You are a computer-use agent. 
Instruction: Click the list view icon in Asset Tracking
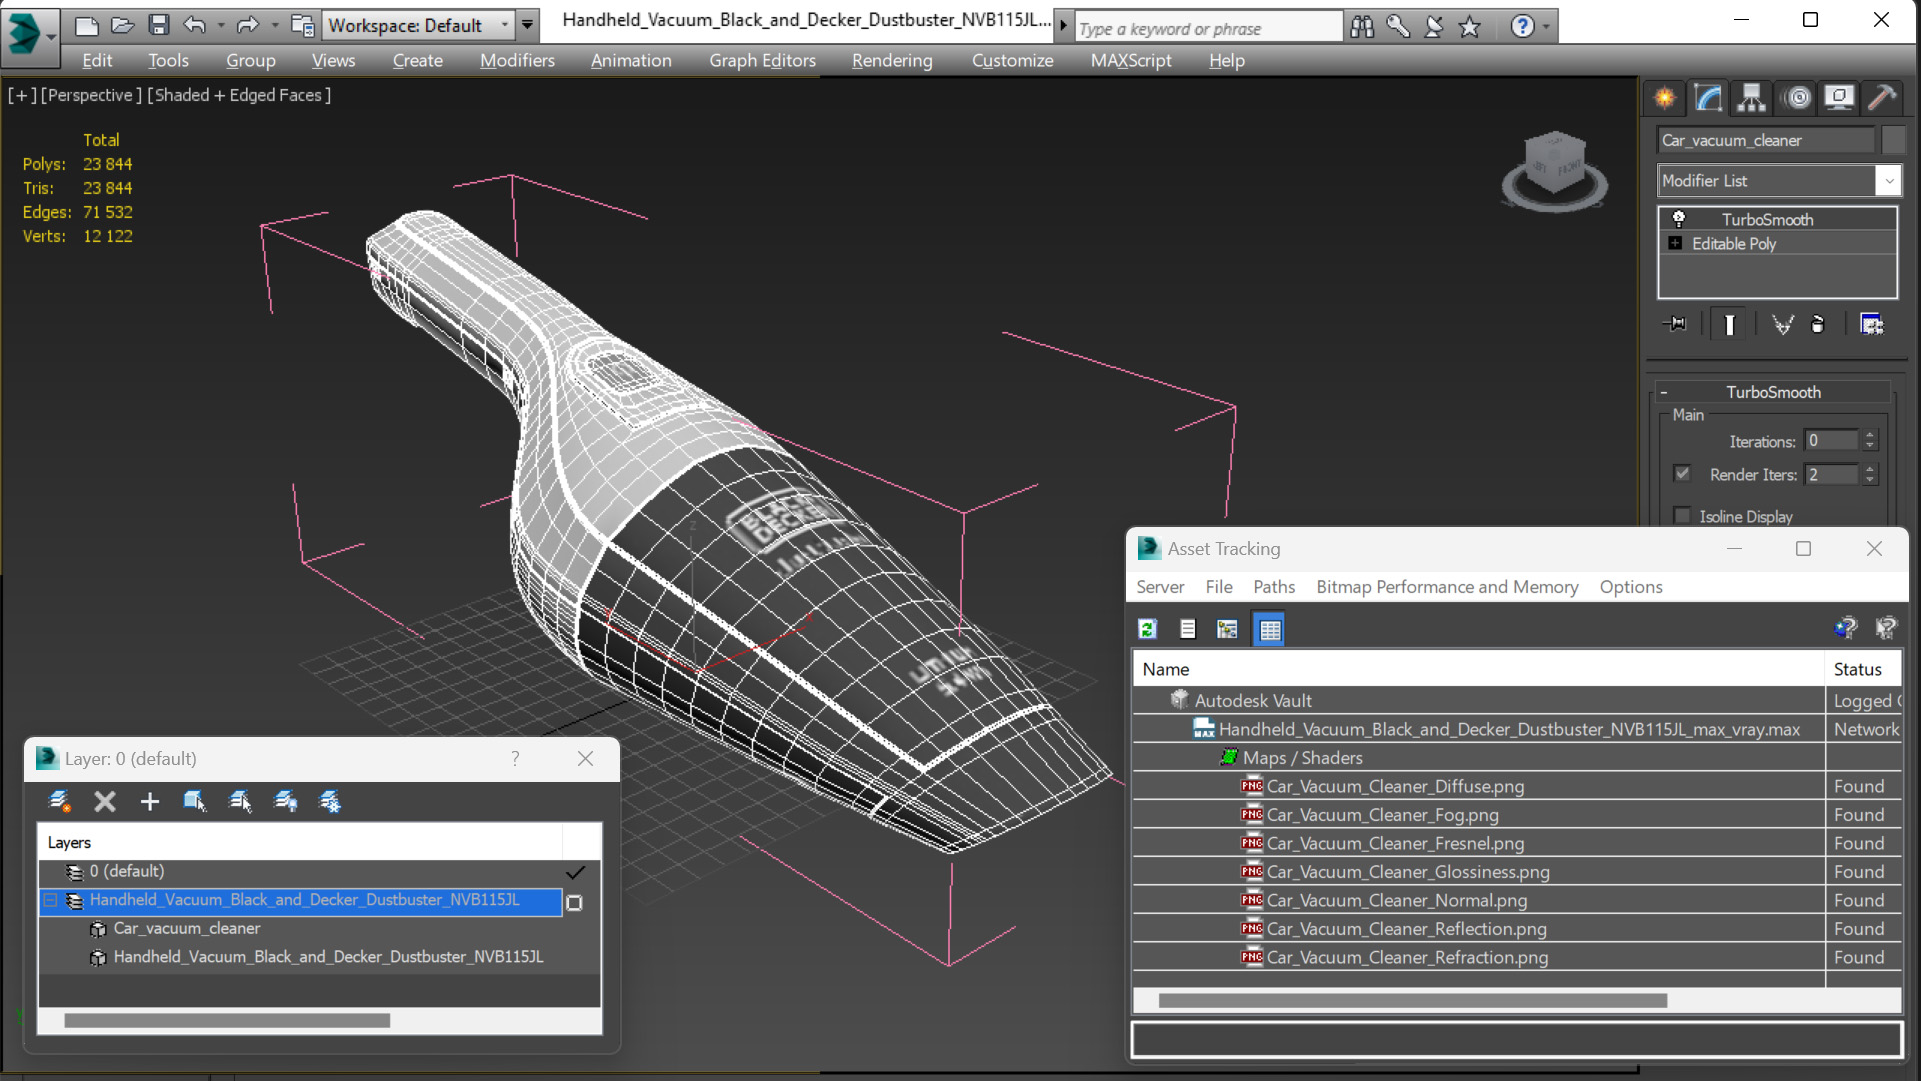(x=1187, y=629)
